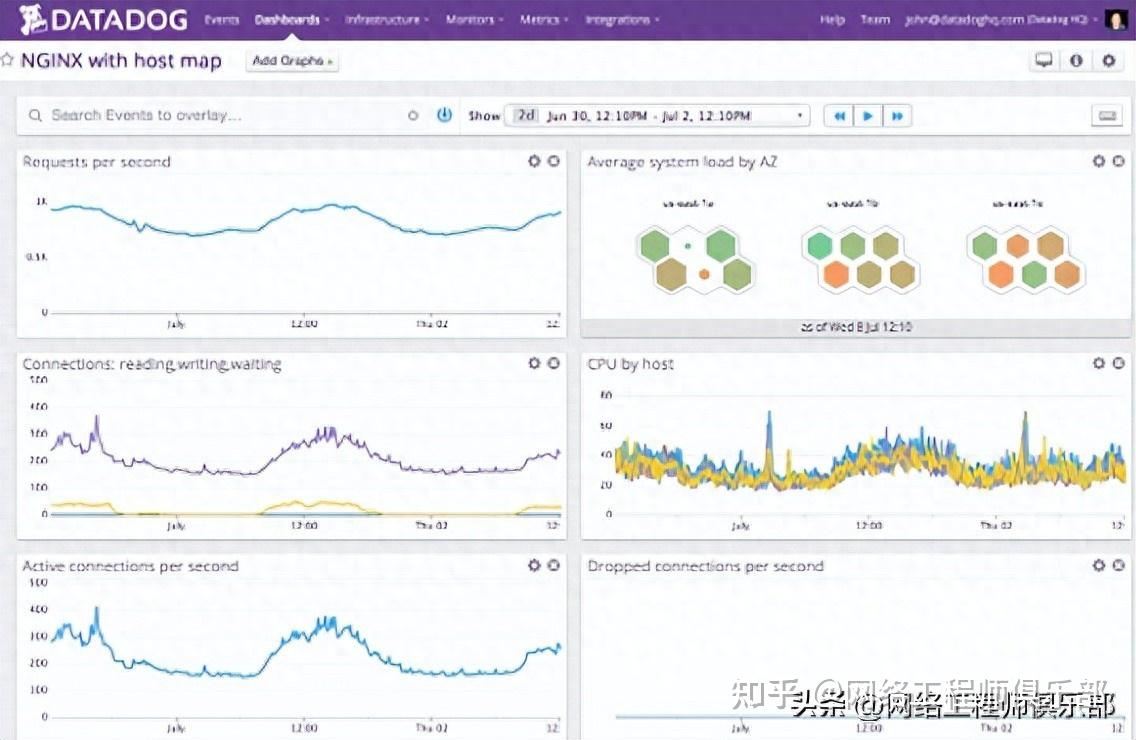Open settings for Connections reading writing waiting graph

[x=535, y=363]
